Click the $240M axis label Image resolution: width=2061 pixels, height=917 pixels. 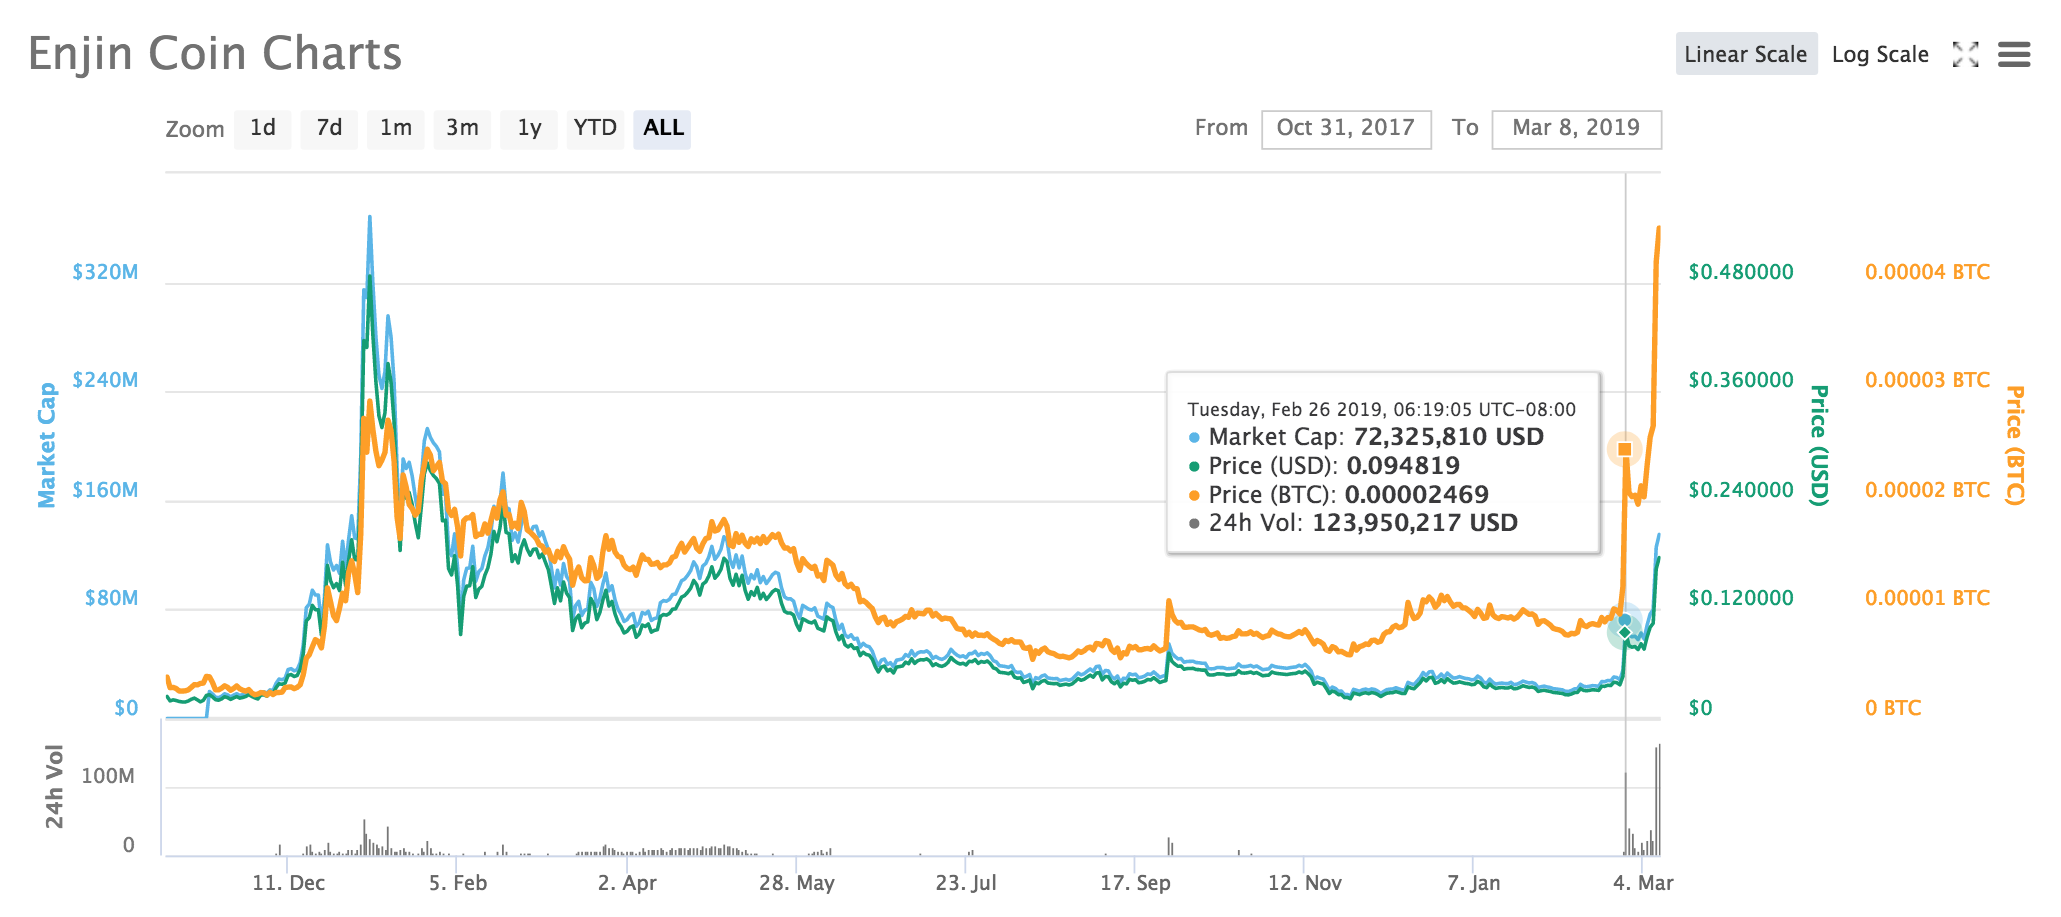pyautogui.click(x=105, y=380)
